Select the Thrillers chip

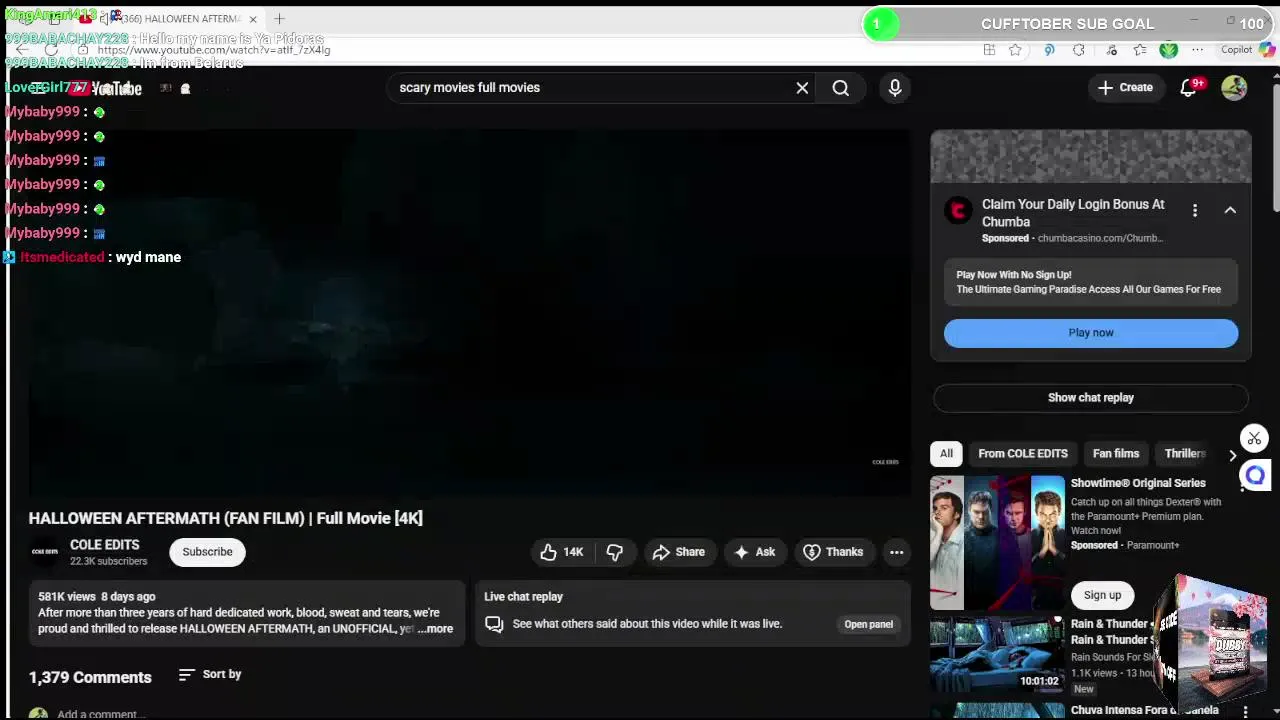[1185, 454]
